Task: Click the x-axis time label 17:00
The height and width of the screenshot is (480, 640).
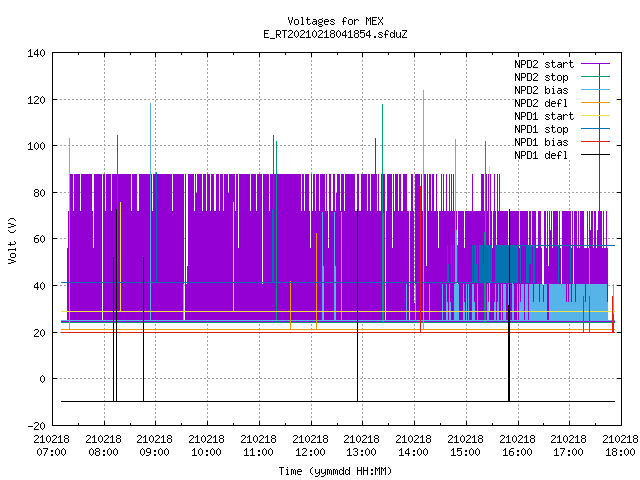Action: click(x=569, y=453)
